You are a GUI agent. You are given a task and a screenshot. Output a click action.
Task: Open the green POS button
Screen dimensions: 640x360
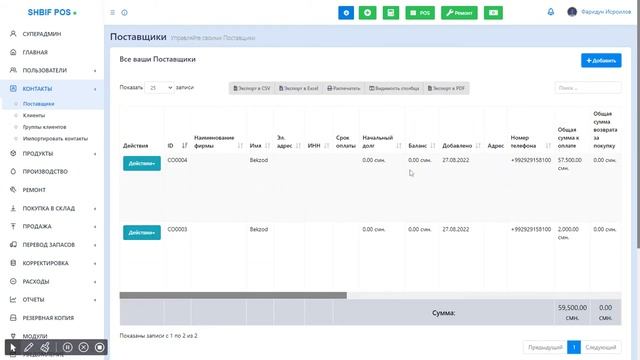click(420, 13)
